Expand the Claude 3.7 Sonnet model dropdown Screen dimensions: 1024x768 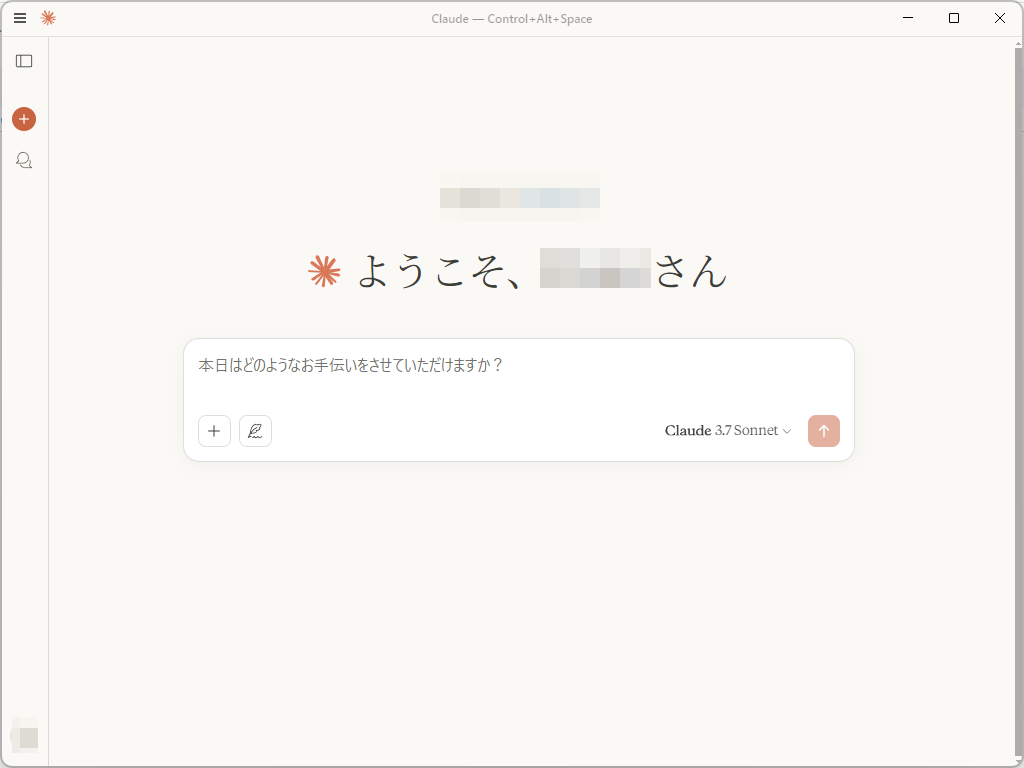click(x=728, y=430)
